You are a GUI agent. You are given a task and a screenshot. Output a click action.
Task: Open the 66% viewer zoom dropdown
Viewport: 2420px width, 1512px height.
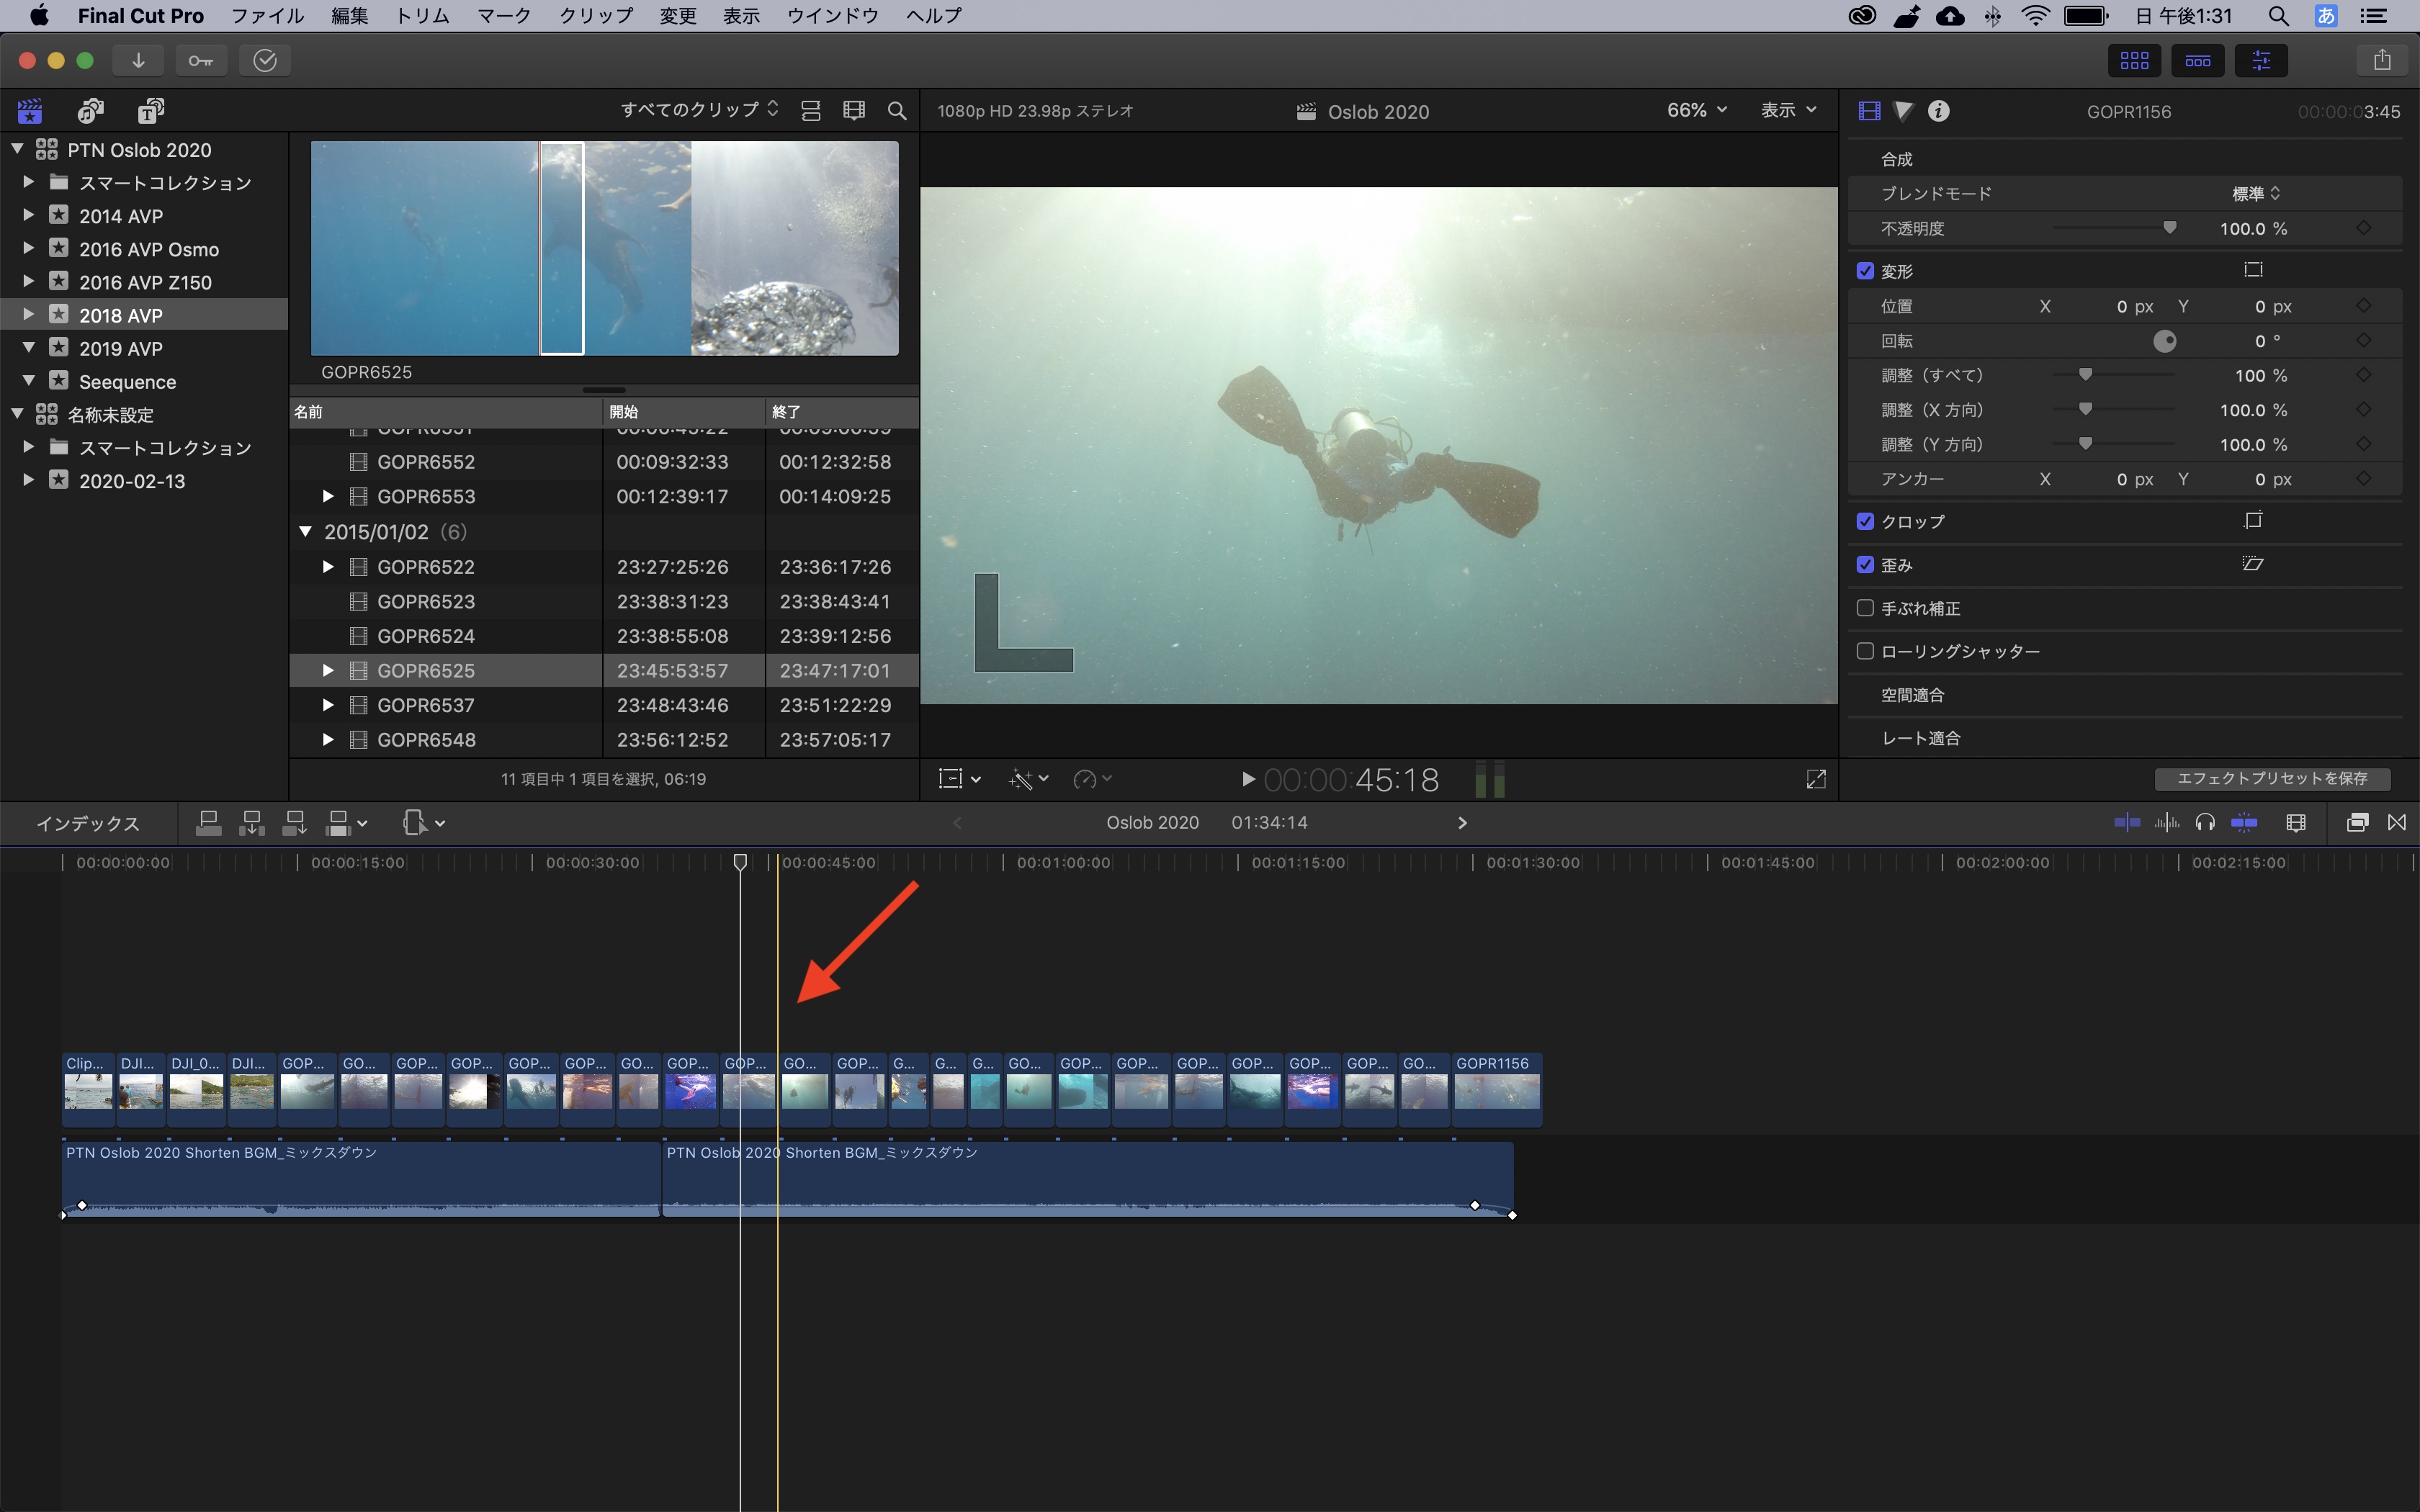(x=1696, y=110)
